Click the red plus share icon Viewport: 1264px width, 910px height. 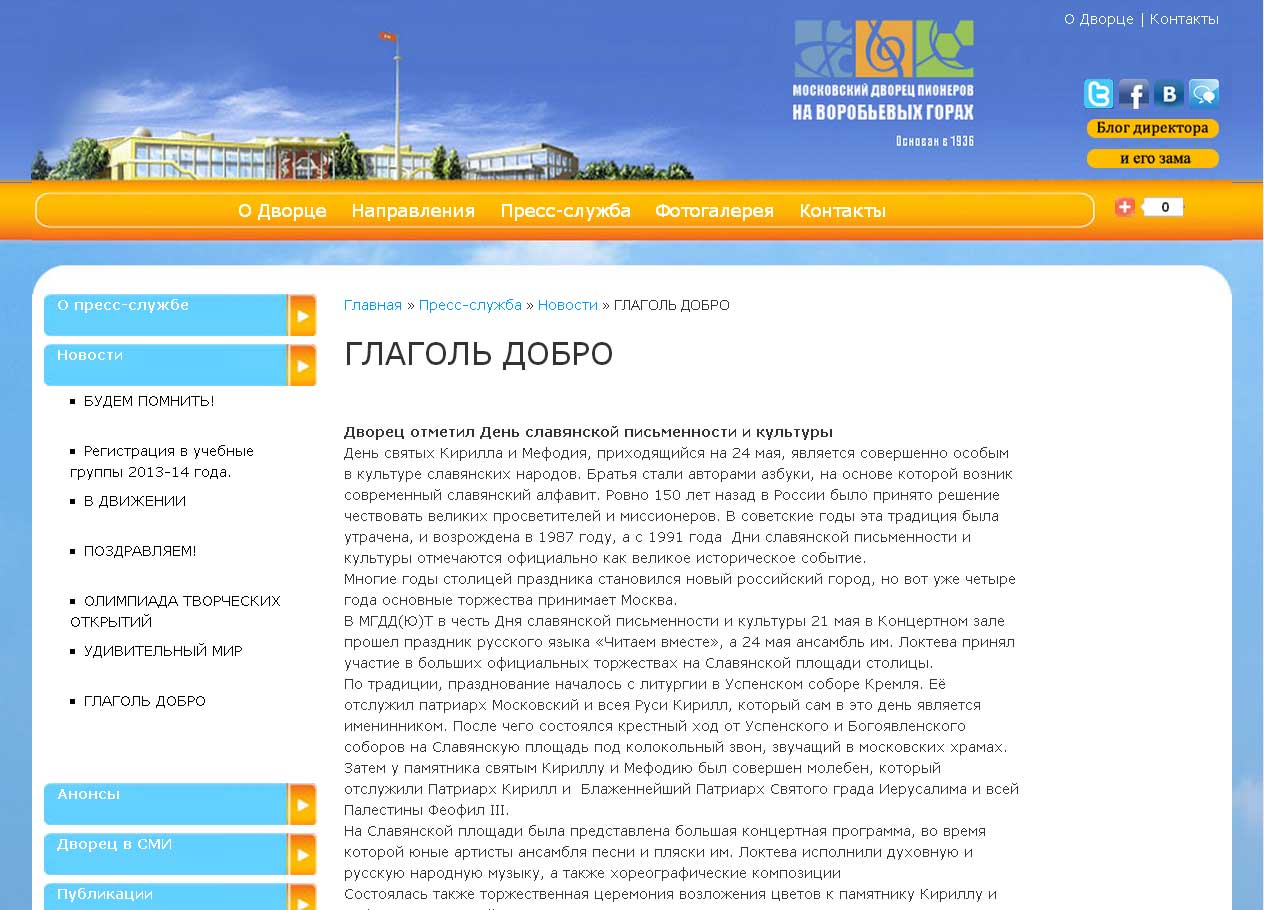tap(1125, 207)
